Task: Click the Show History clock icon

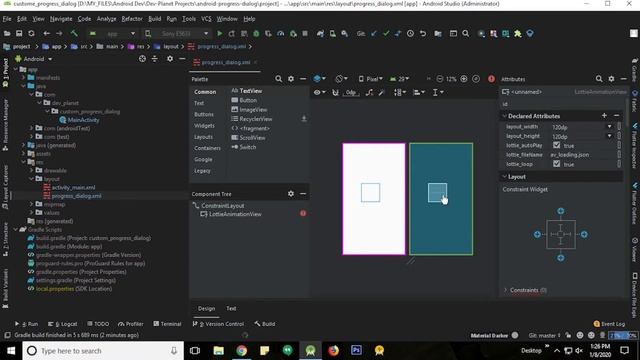Action: [x=410, y=33]
